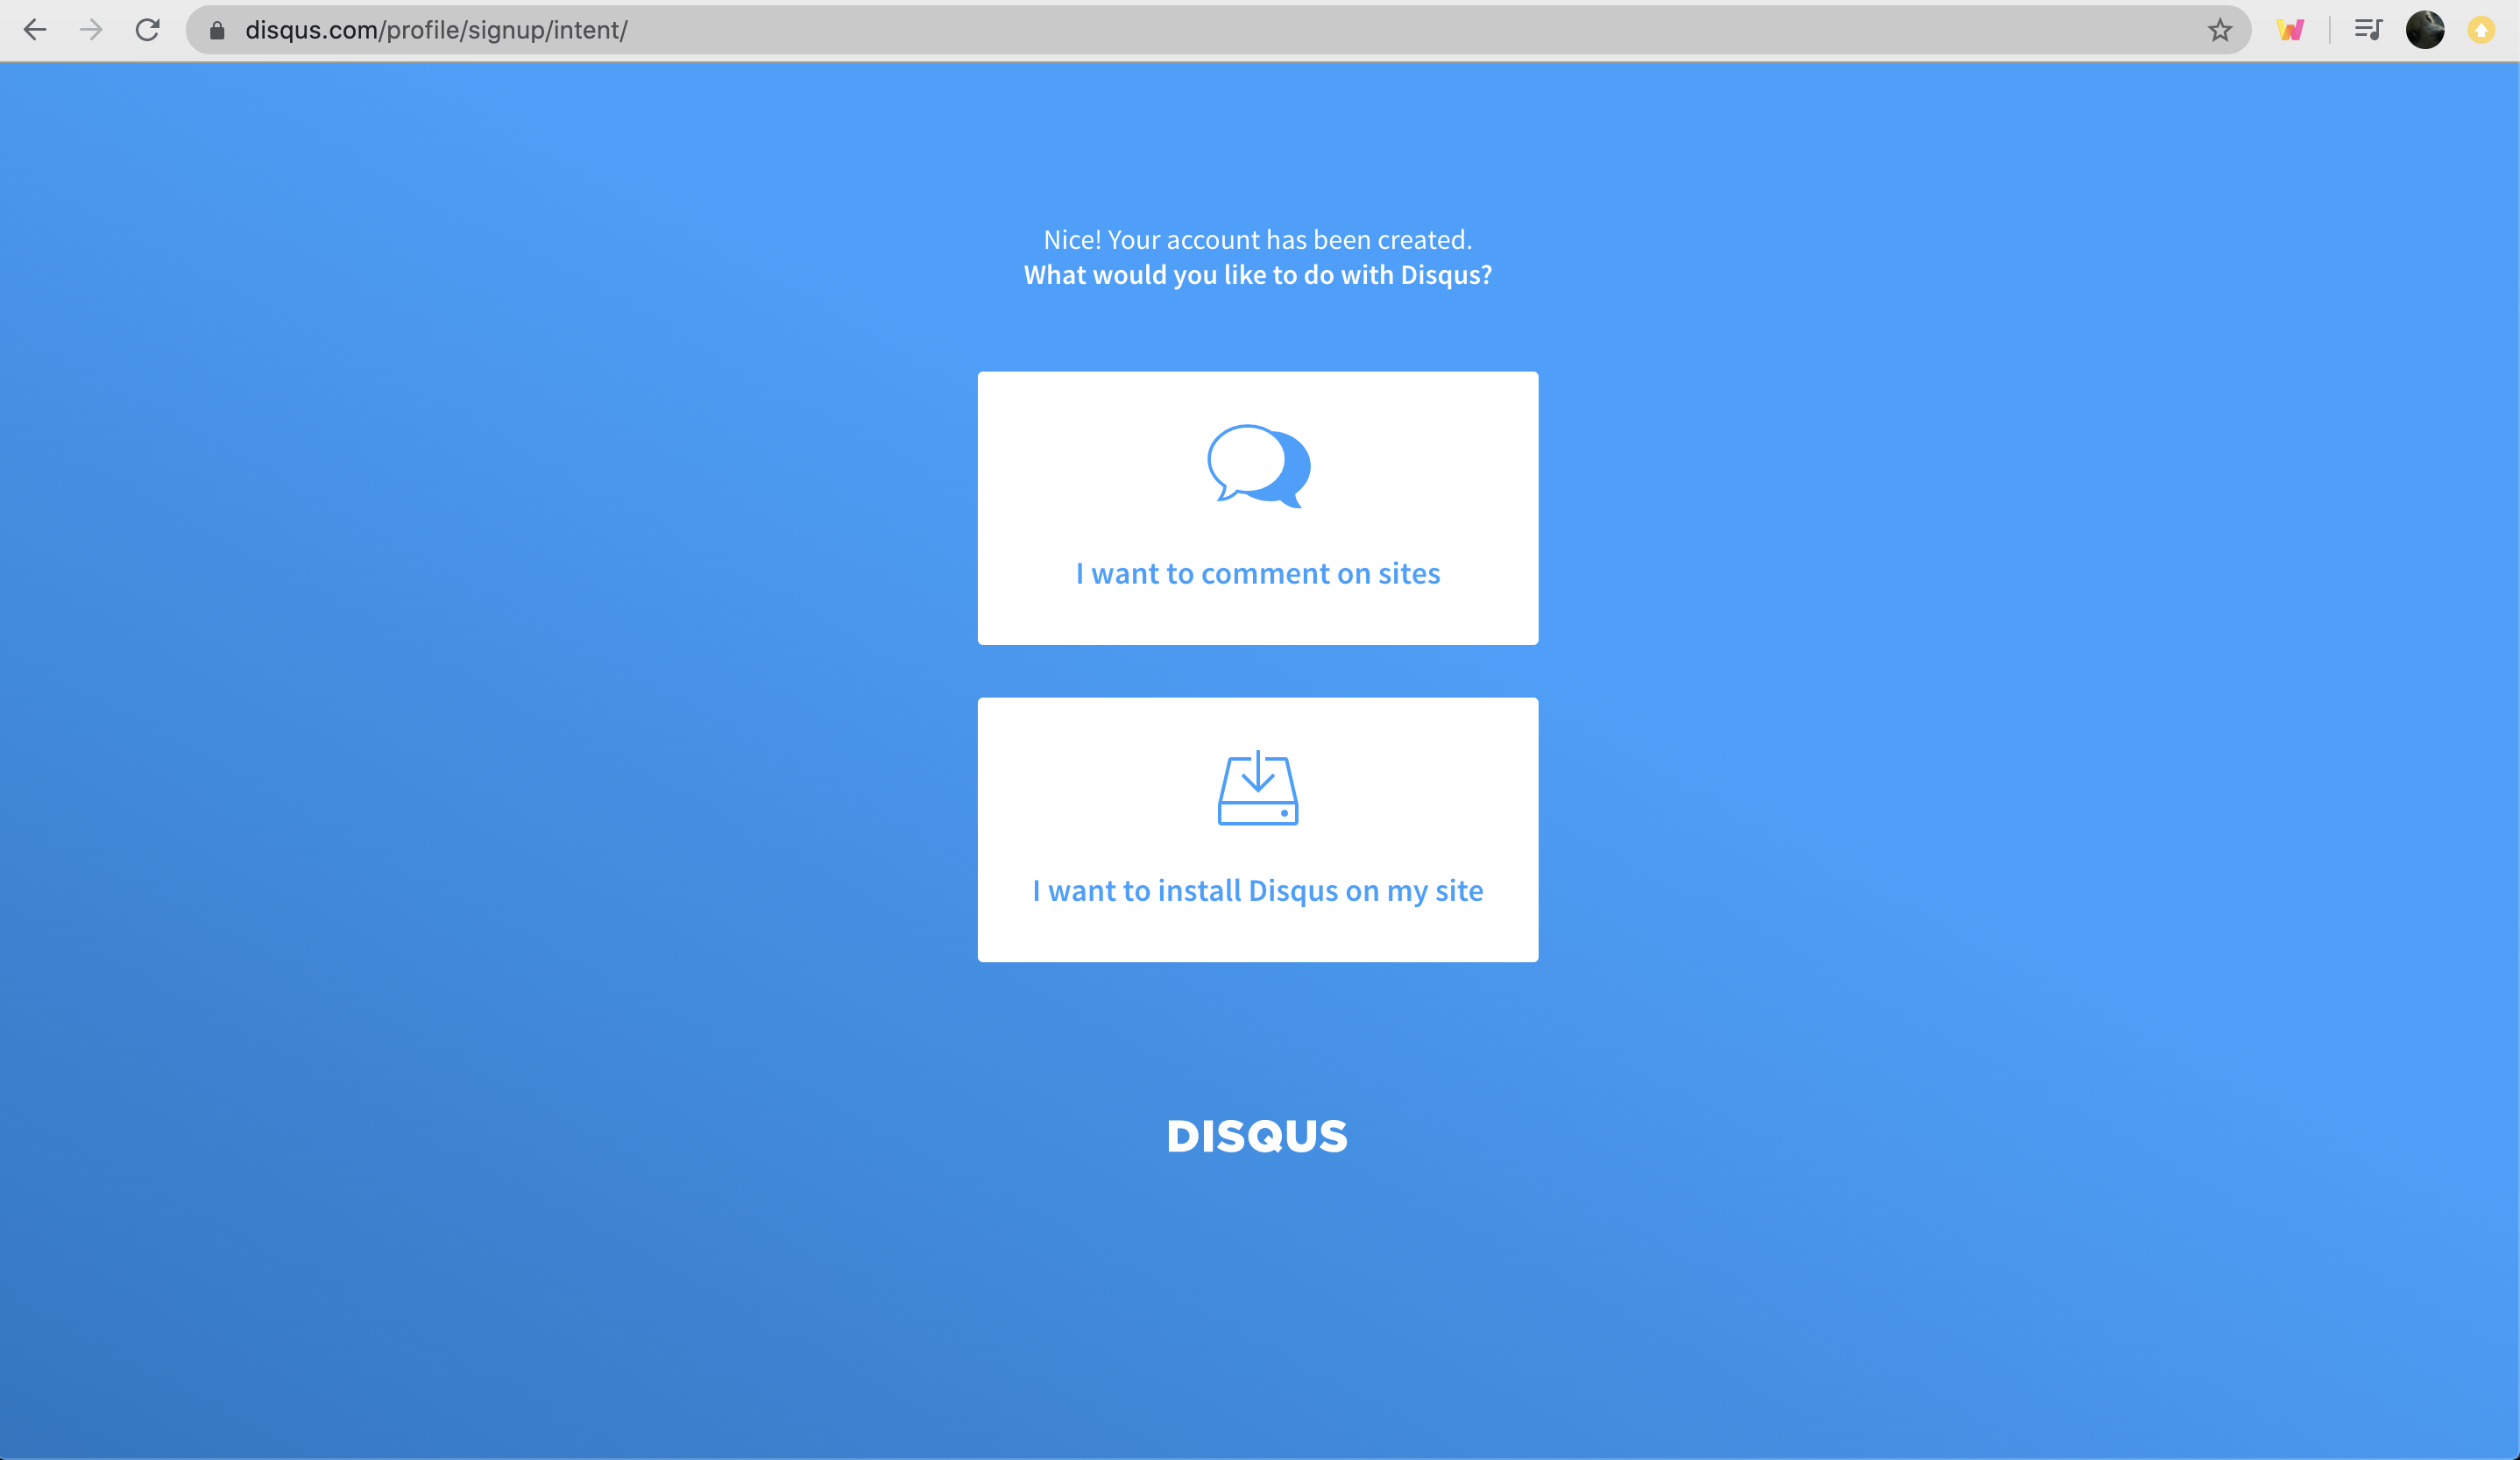2520x1460 pixels.
Task: Focus the address bar URL text
Action: (x=436, y=30)
